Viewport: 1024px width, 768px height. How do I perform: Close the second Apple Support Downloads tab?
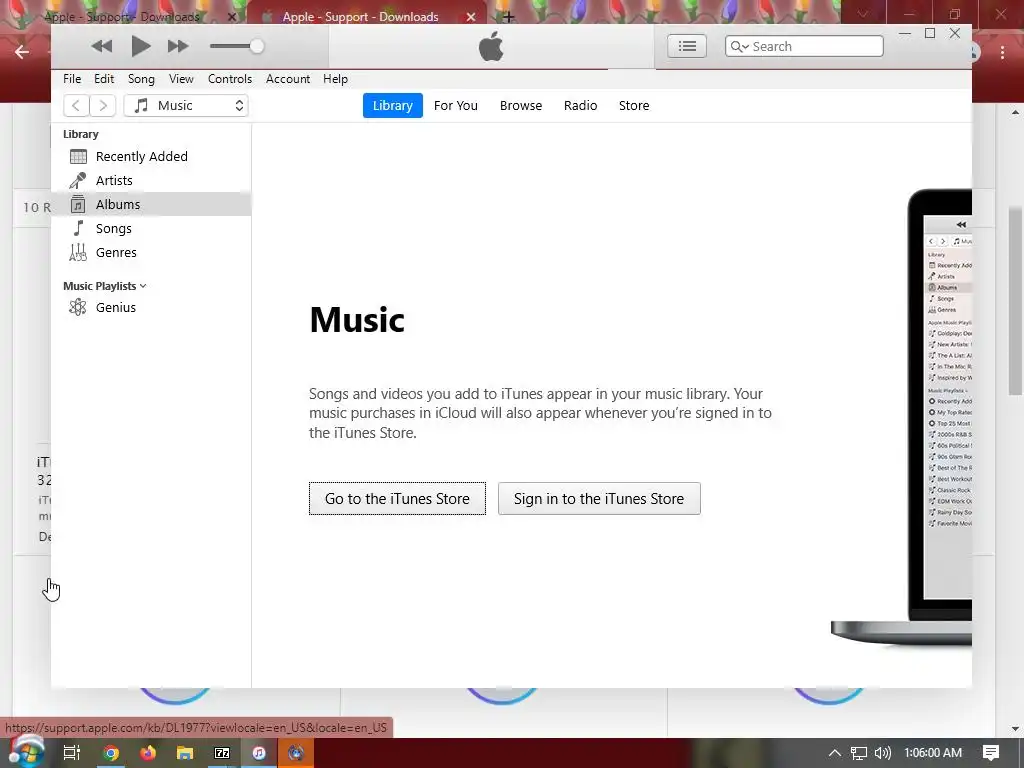pos(471,17)
